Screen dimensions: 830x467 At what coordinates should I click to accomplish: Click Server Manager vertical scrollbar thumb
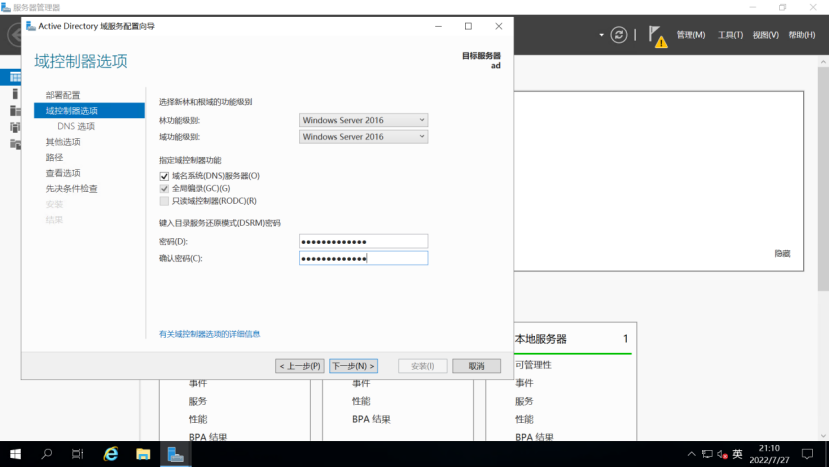coord(823,178)
